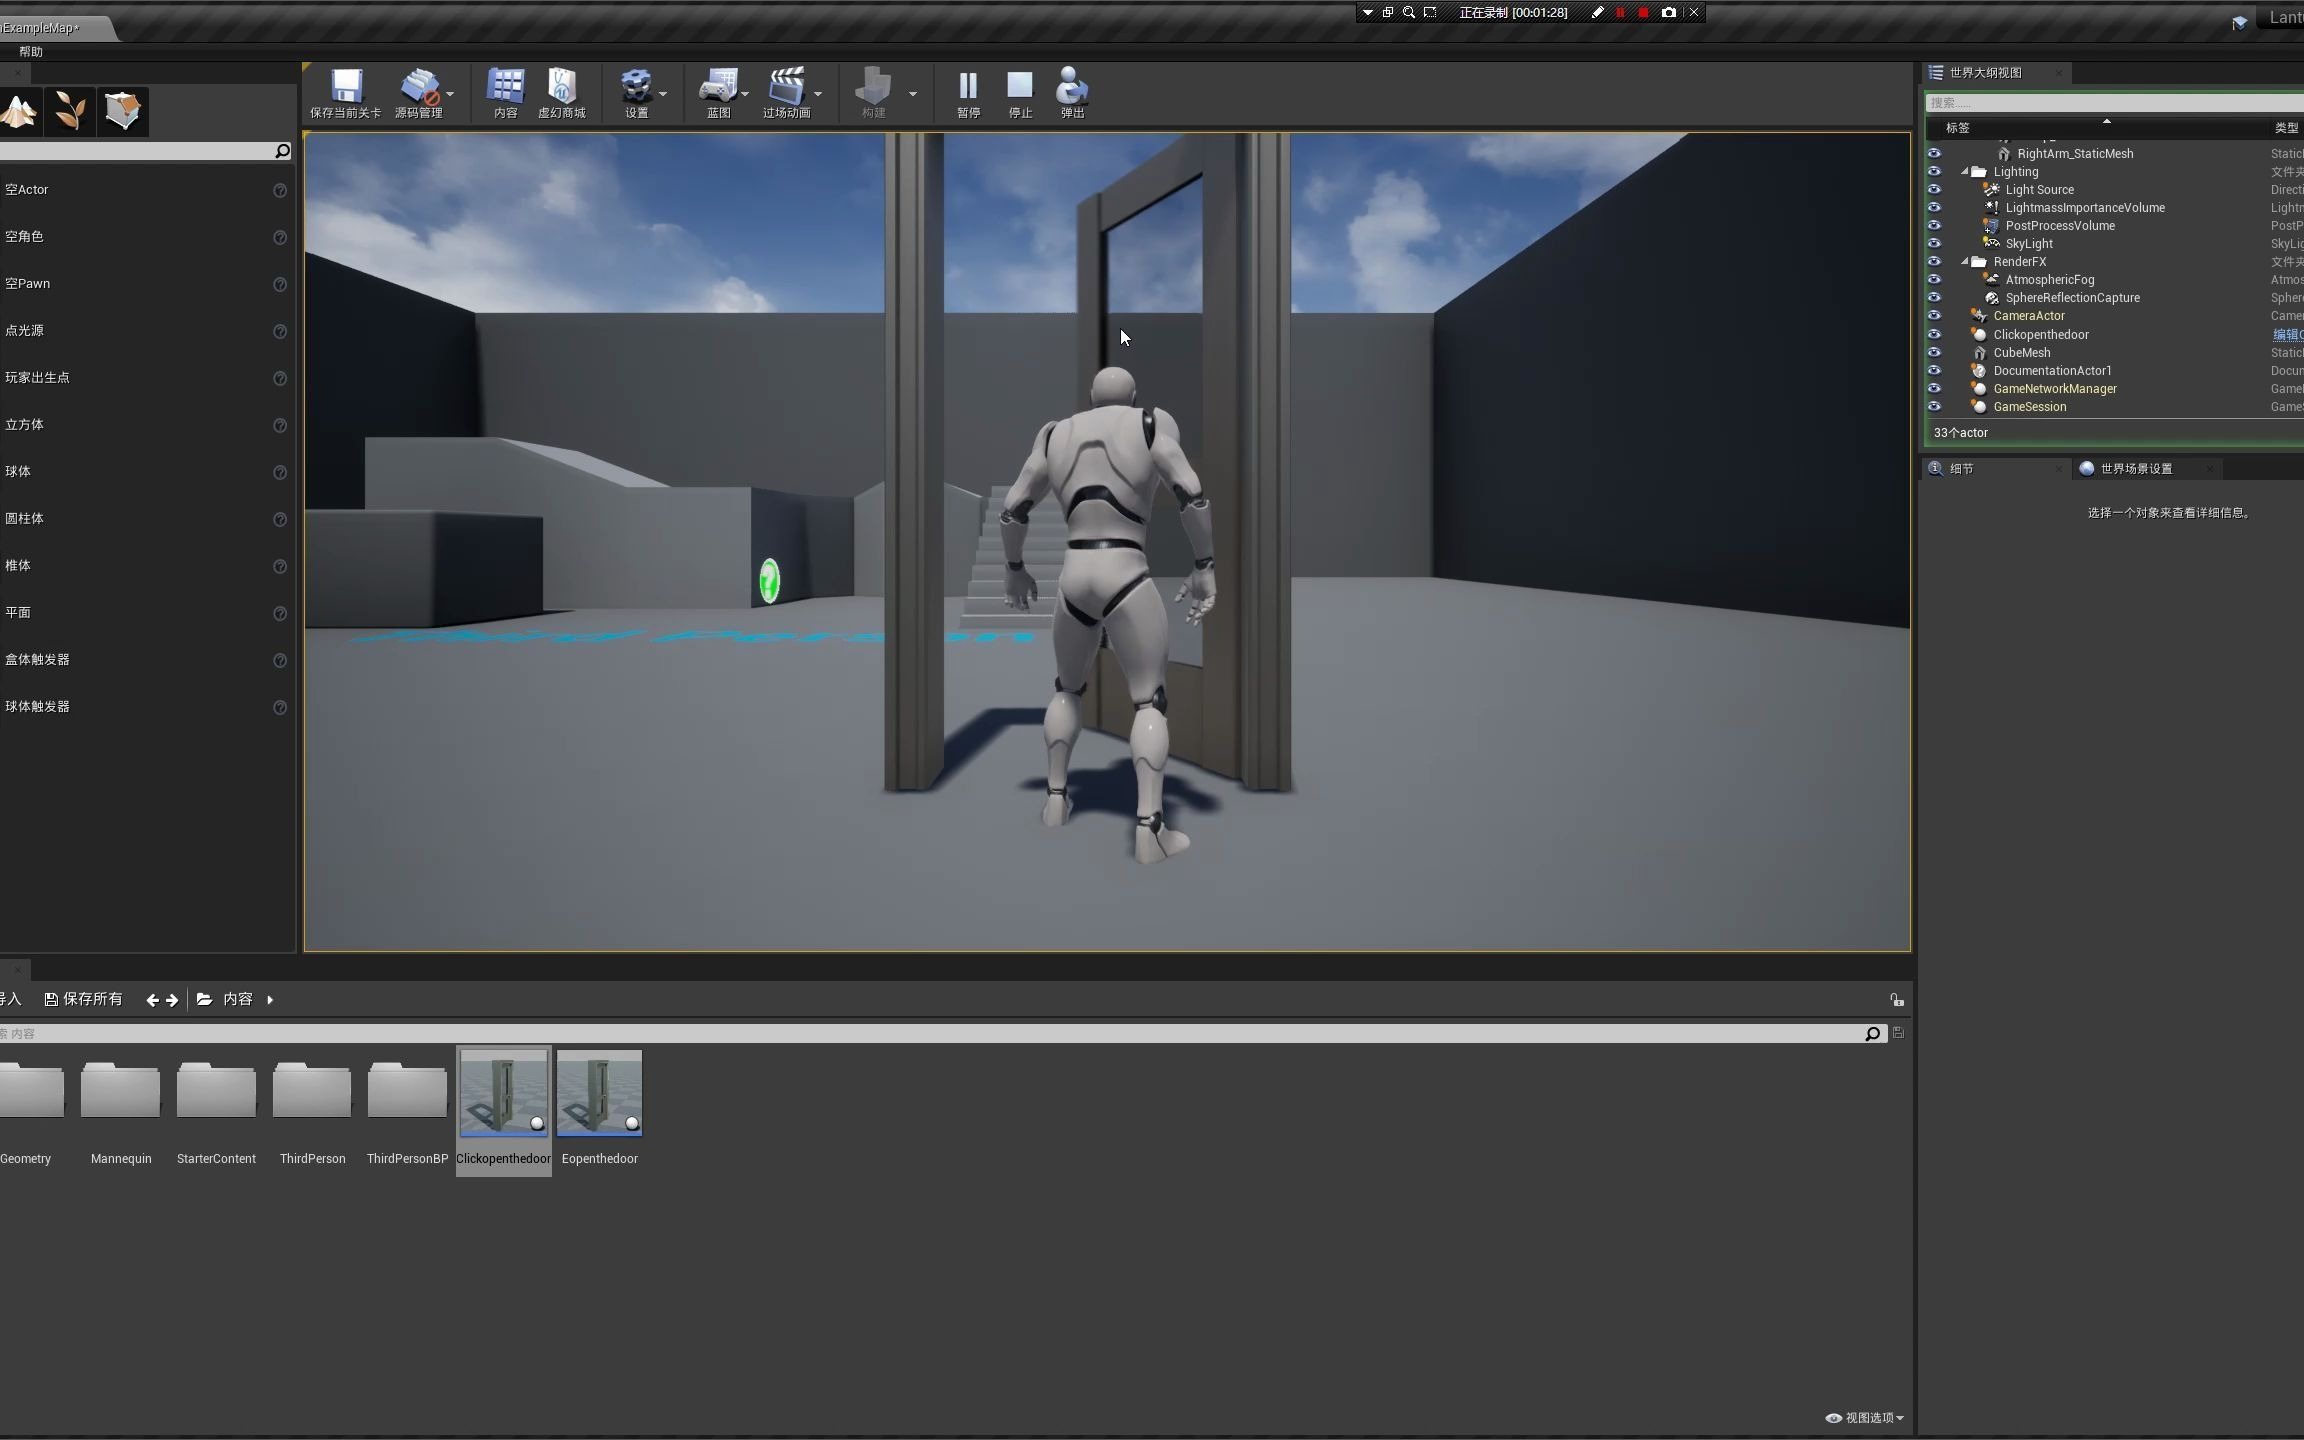Collapse the Lighting folder in world outliner
This screenshot has width=2304, height=1440.
click(1963, 171)
